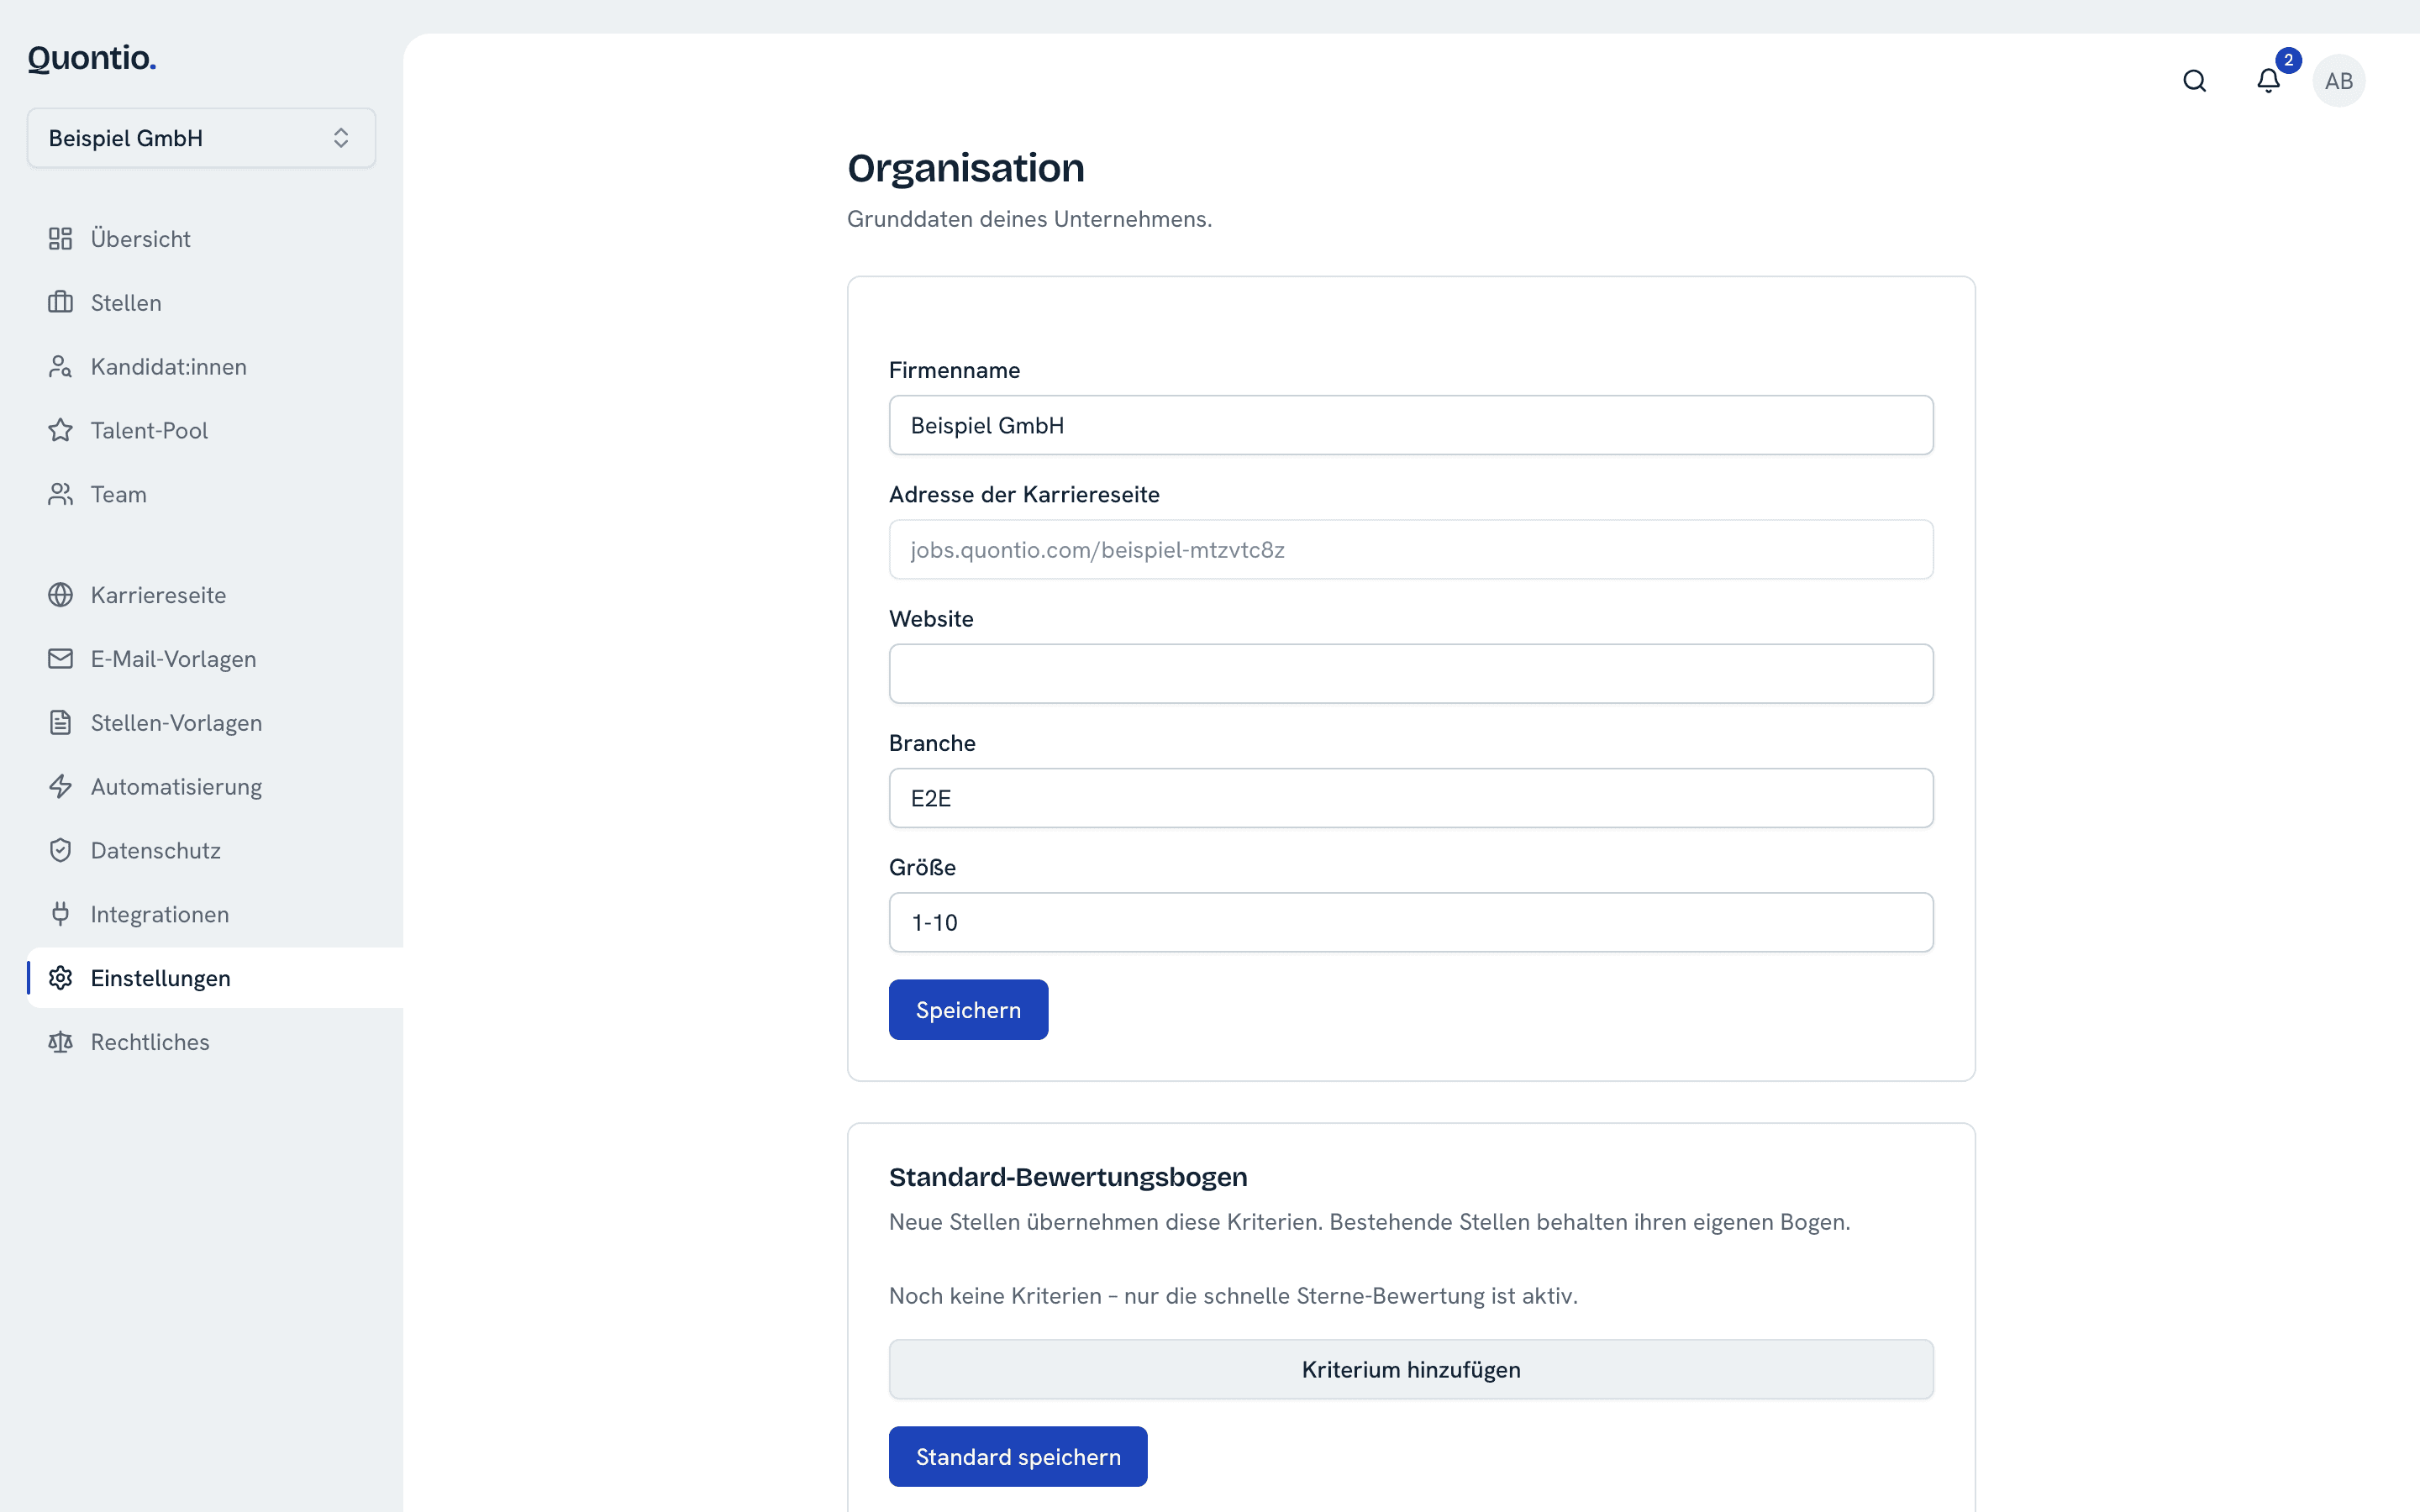The image size is (2420, 1512).
Task: Click the Einstellungen gear icon
Action: point(60,978)
